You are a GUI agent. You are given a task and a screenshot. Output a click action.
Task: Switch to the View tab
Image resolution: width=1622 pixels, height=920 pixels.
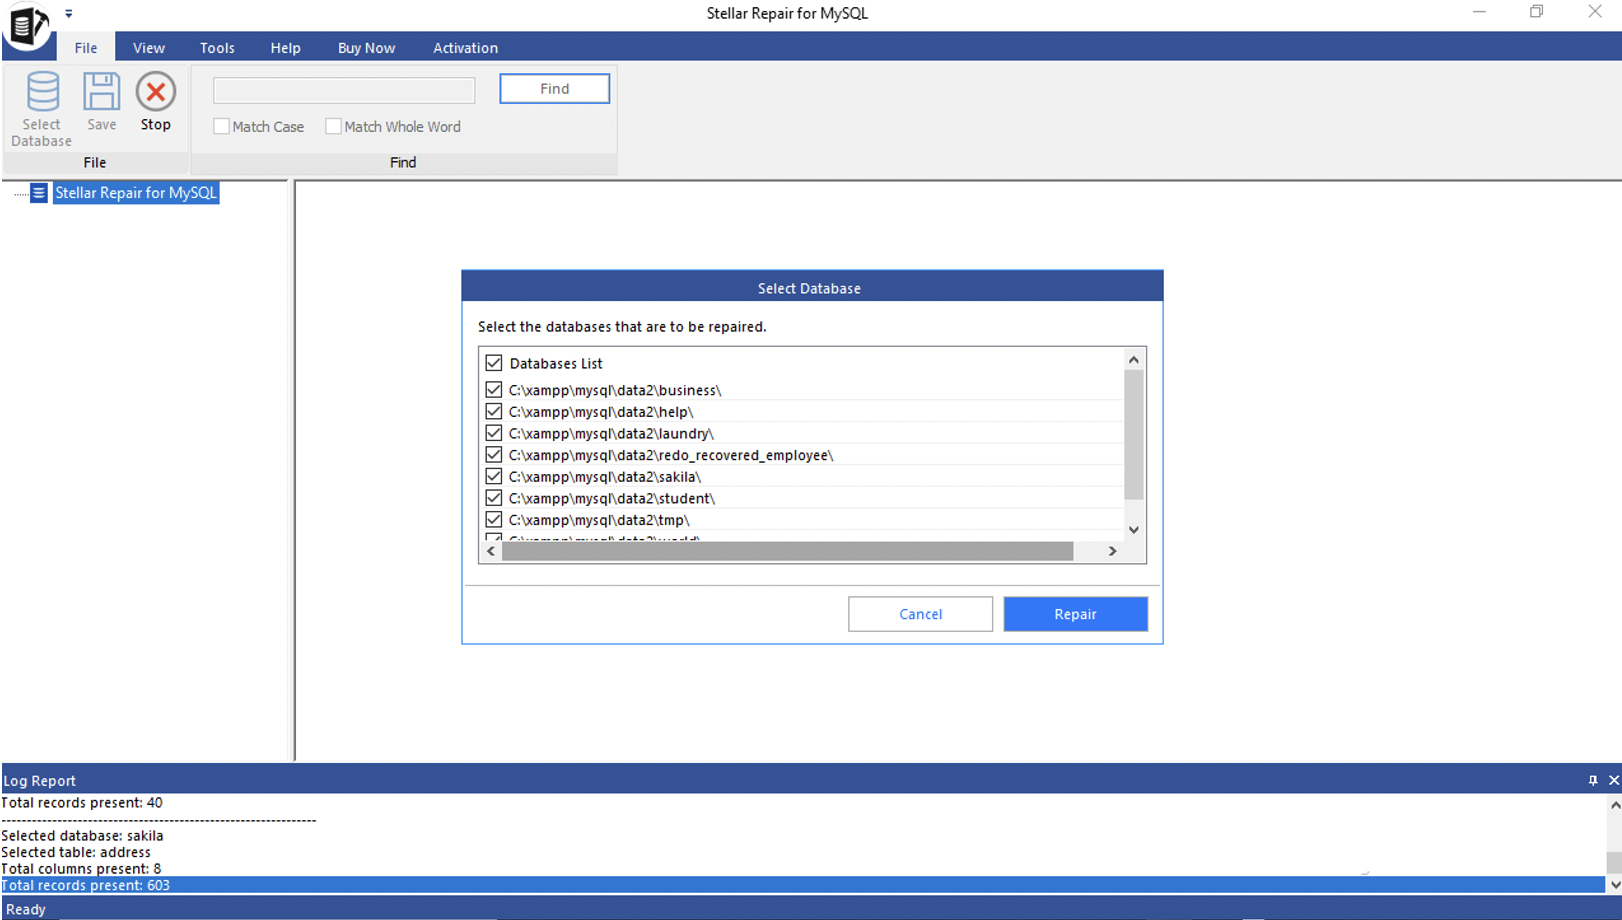click(x=148, y=47)
